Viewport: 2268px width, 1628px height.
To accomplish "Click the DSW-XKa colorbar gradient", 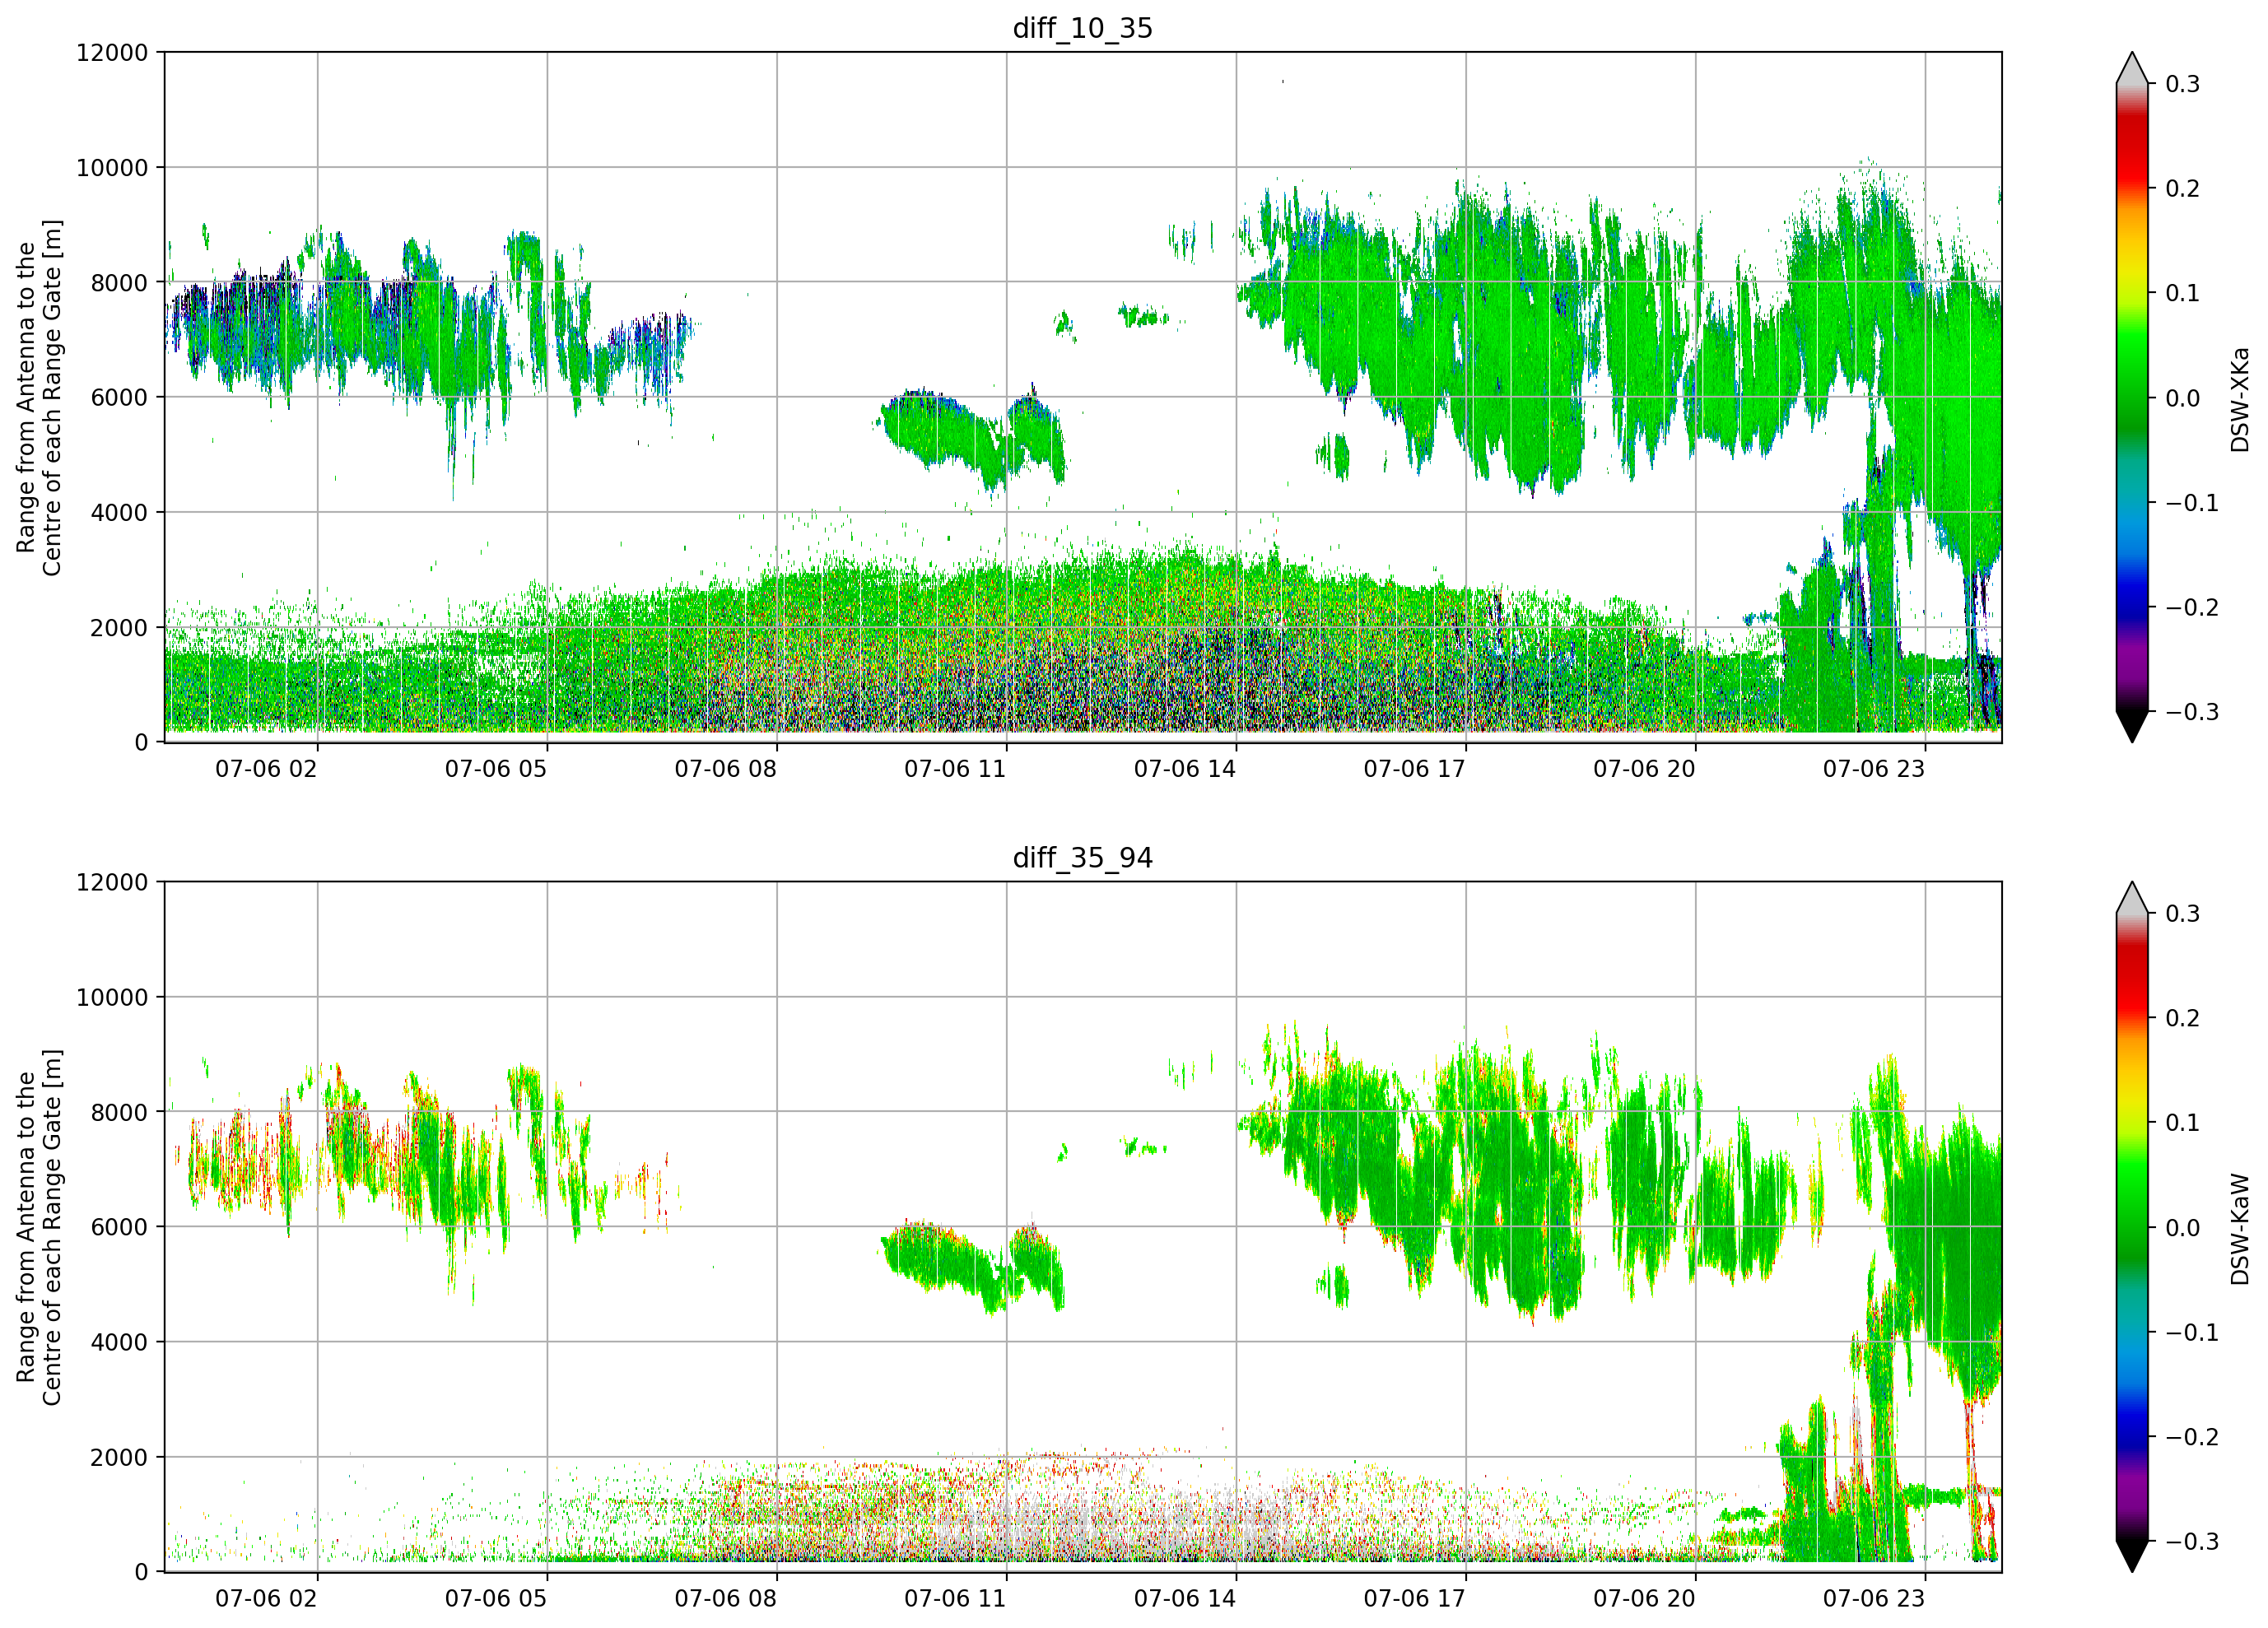I will [x=2132, y=397].
